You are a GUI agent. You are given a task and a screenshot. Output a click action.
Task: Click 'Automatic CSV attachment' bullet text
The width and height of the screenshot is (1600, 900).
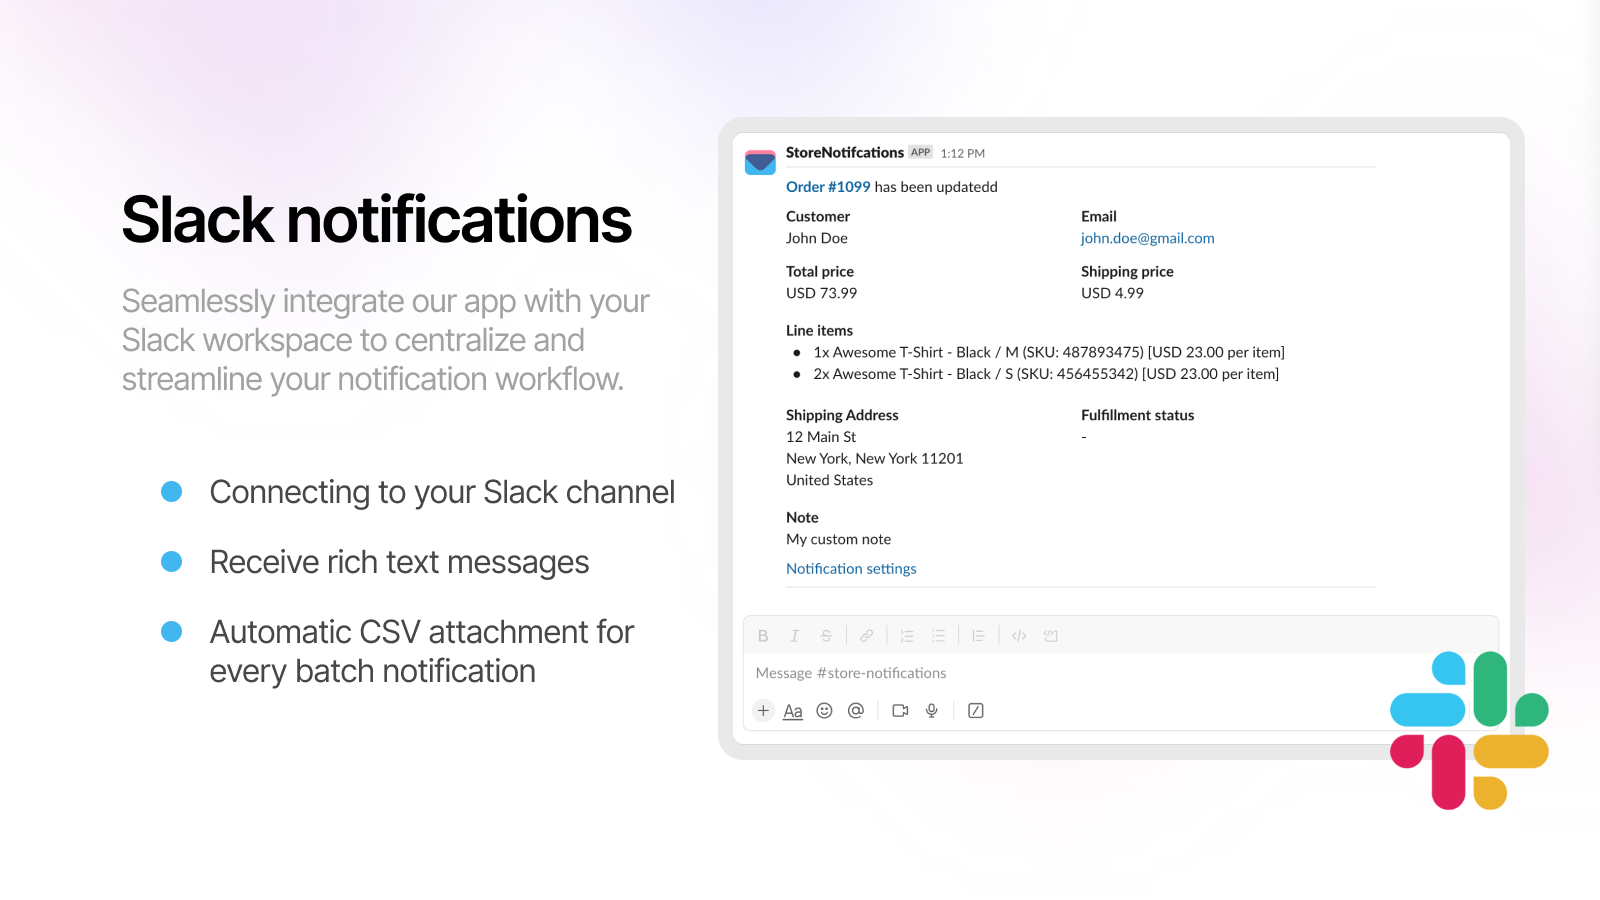pyautogui.click(x=422, y=652)
